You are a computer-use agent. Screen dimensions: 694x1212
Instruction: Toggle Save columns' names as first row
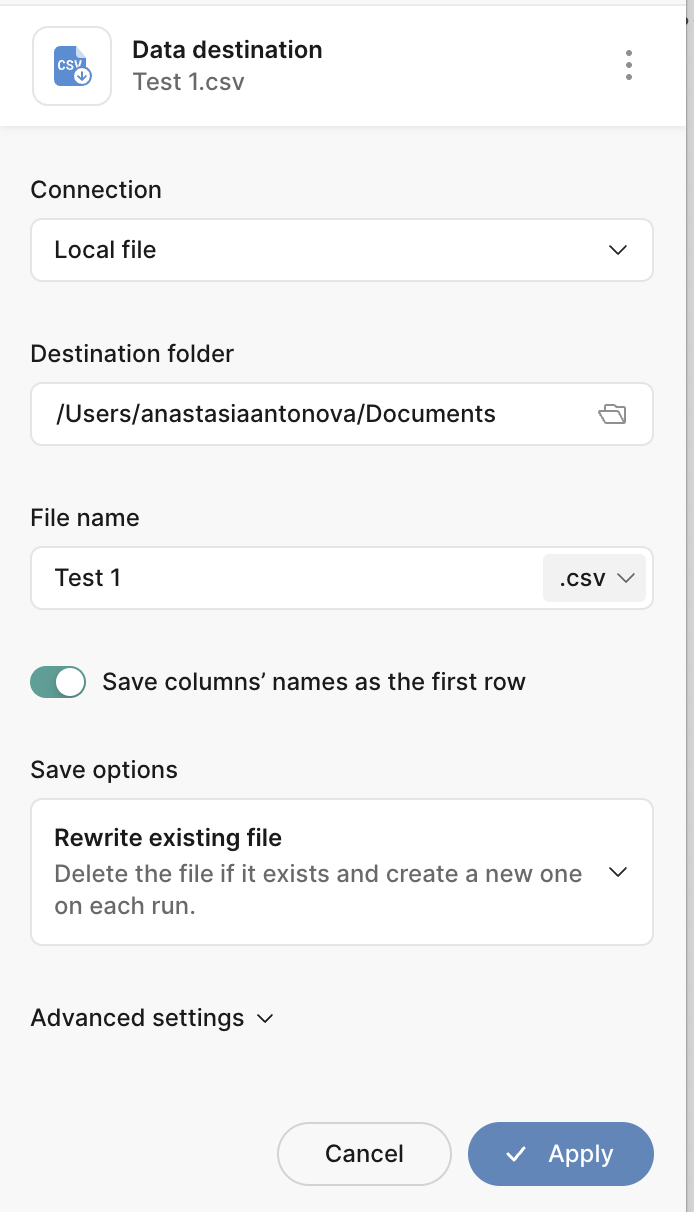(x=58, y=682)
